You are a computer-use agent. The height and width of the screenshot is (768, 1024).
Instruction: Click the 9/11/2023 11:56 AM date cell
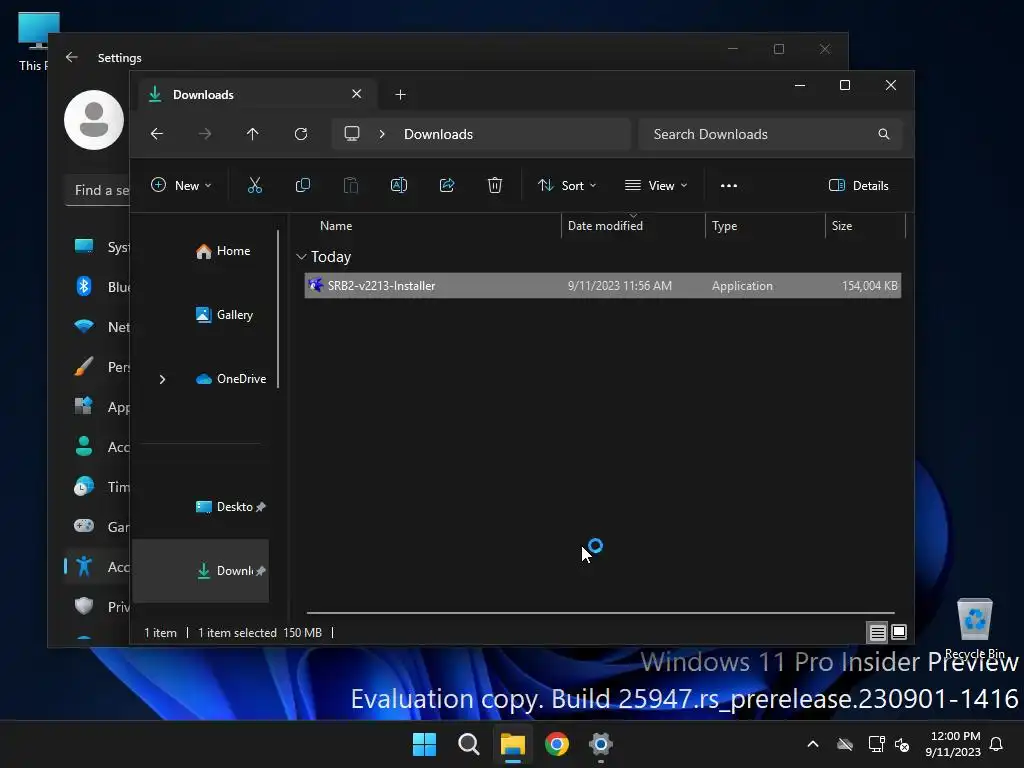620,285
